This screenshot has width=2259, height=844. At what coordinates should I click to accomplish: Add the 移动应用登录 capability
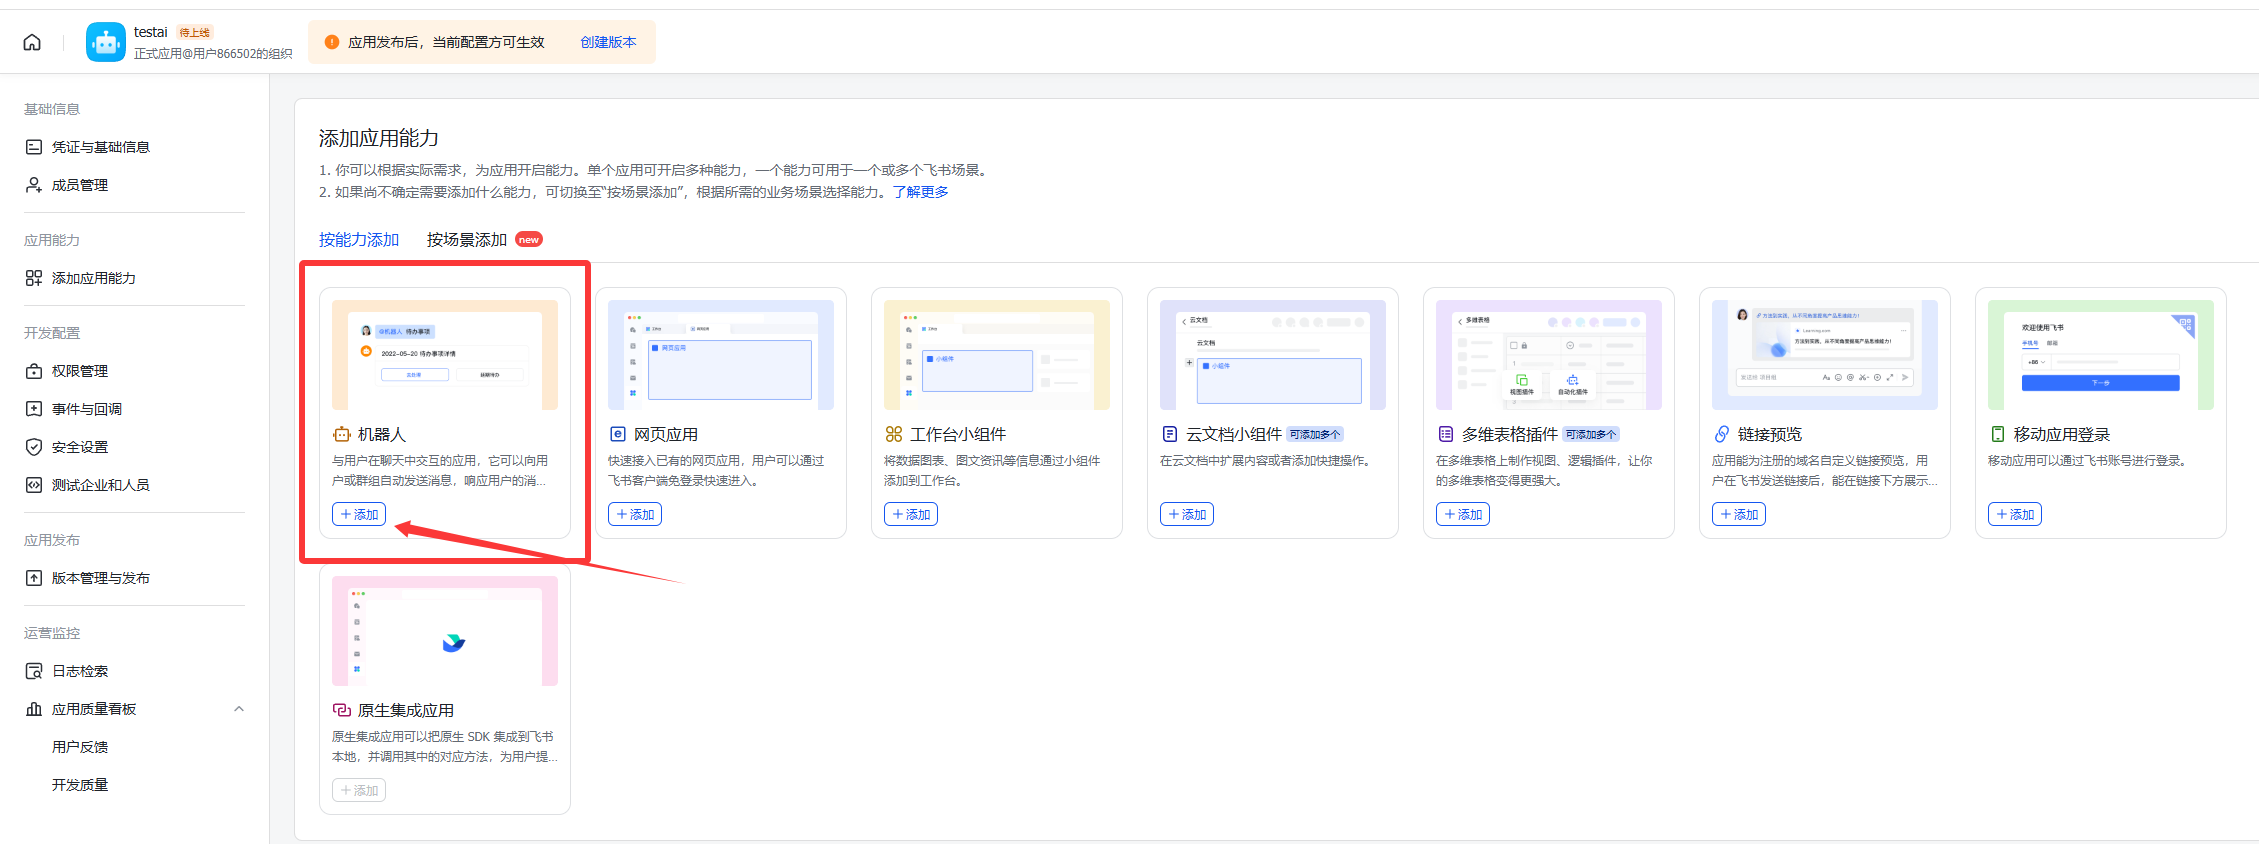point(2015,514)
